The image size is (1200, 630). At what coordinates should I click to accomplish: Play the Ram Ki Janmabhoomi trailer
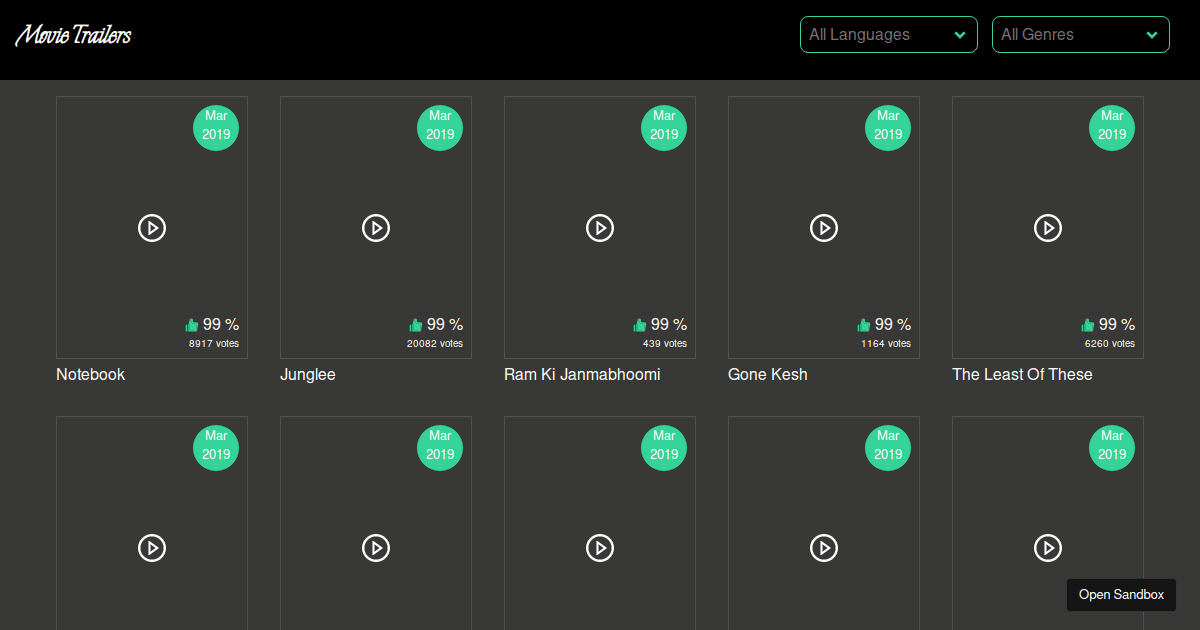click(600, 228)
